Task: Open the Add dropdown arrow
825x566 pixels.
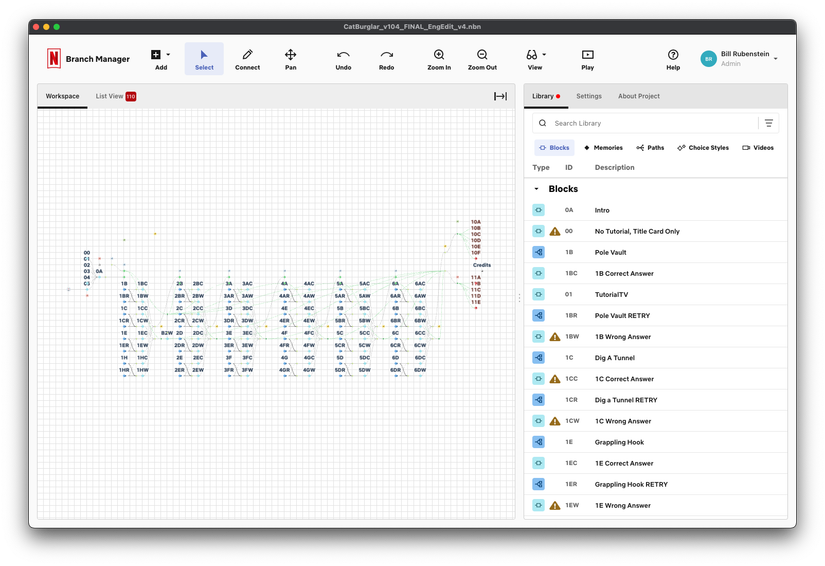Action: coord(168,54)
